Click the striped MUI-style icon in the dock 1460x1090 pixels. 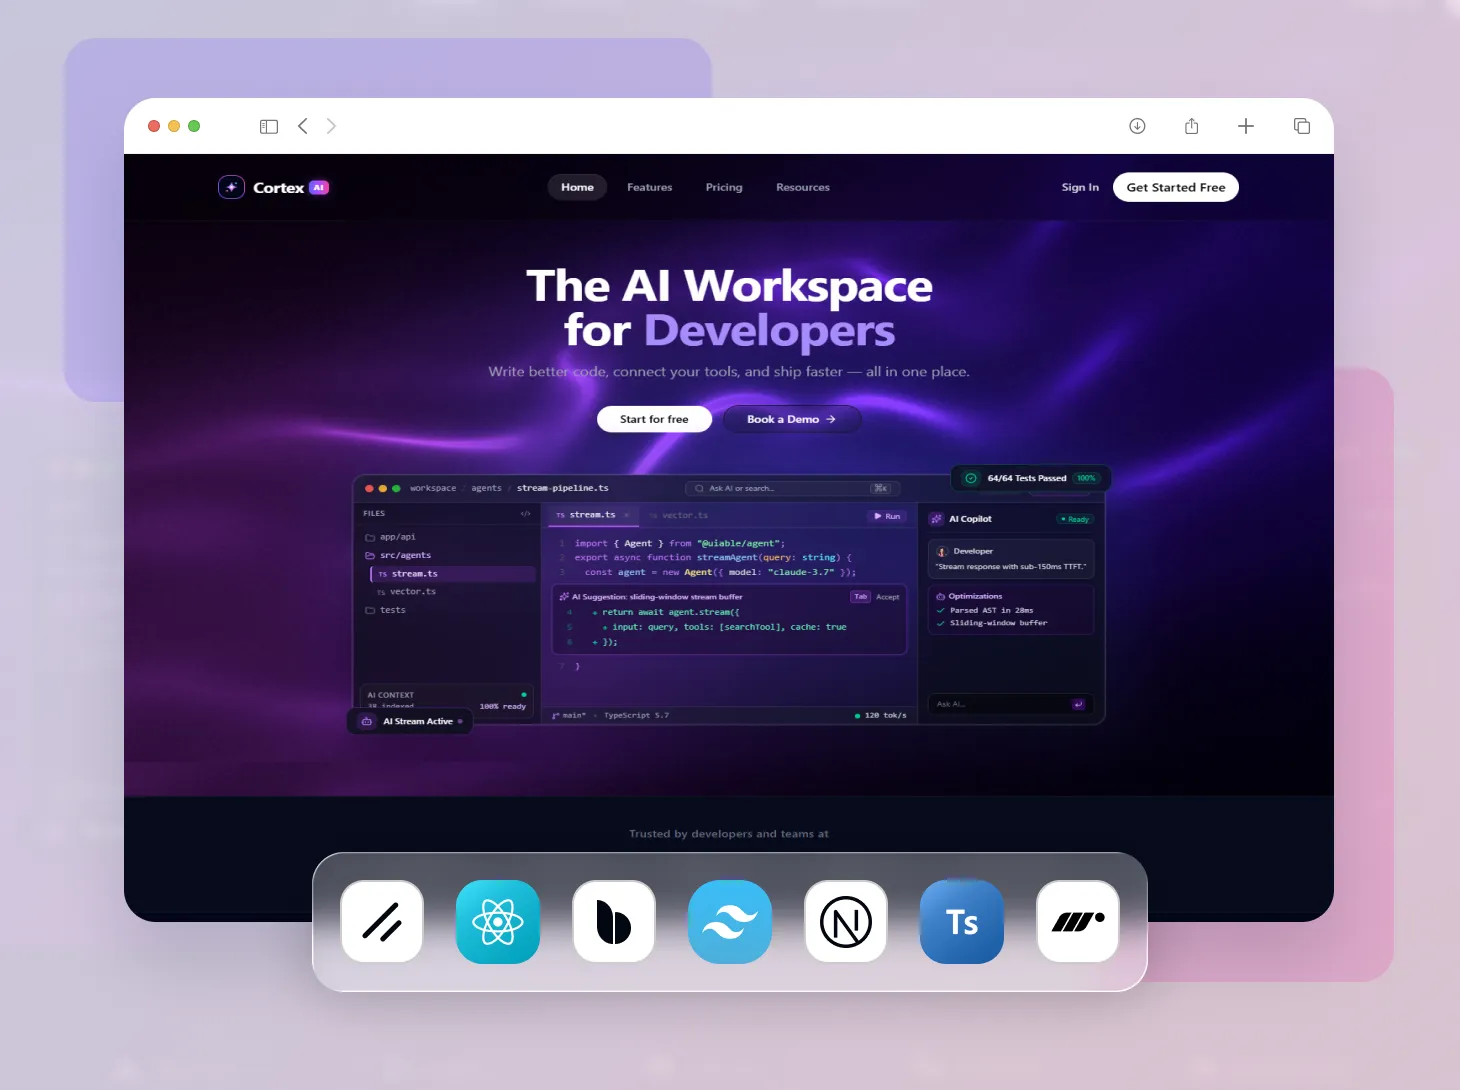(x=1078, y=922)
